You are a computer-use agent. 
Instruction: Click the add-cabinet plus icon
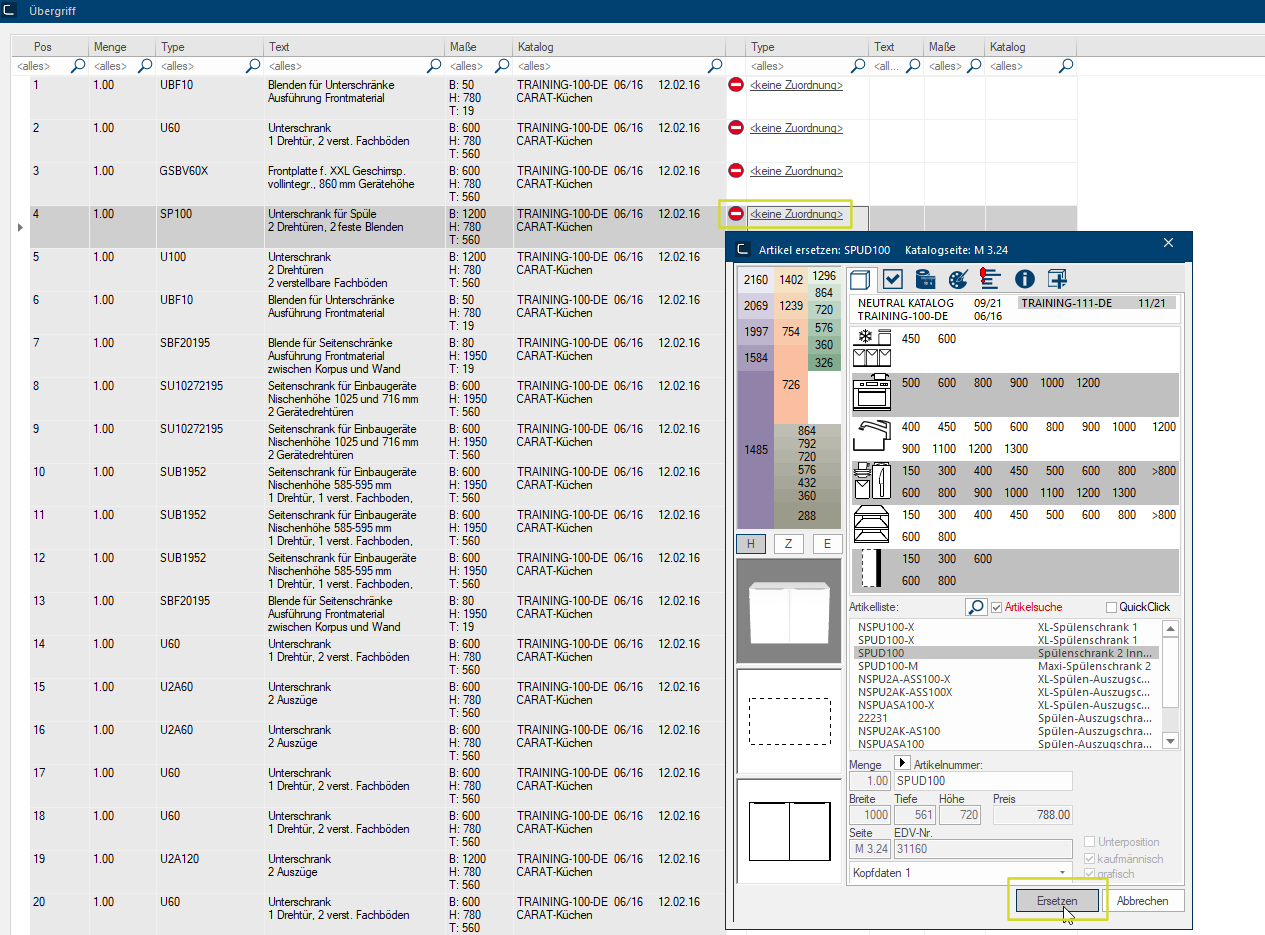point(1057,279)
